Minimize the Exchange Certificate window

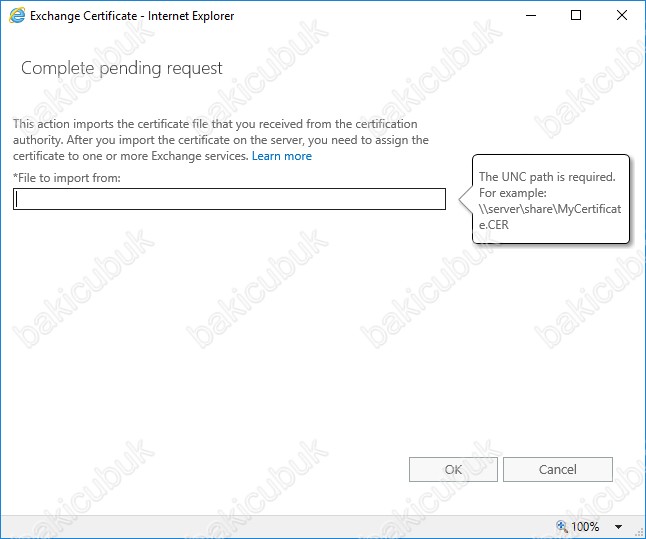(x=531, y=16)
